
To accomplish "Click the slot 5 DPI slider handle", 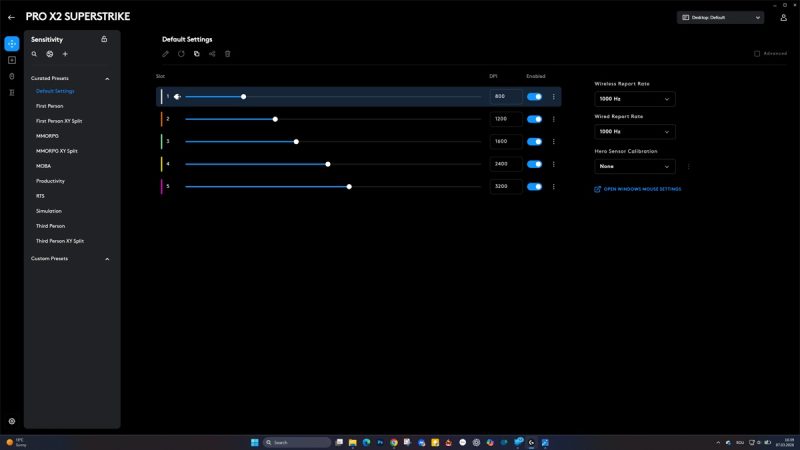I will click(x=349, y=186).
